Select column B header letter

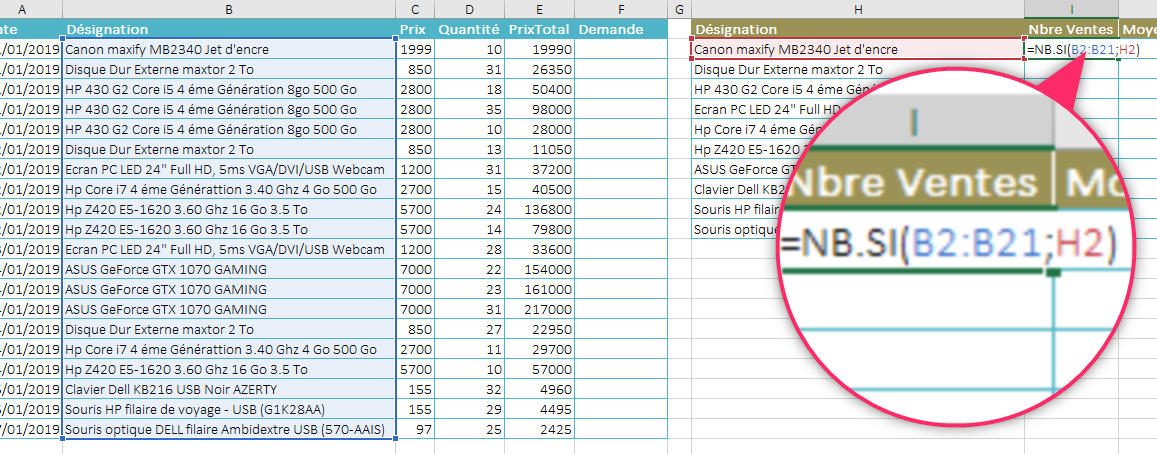pyautogui.click(x=229, y=10)
